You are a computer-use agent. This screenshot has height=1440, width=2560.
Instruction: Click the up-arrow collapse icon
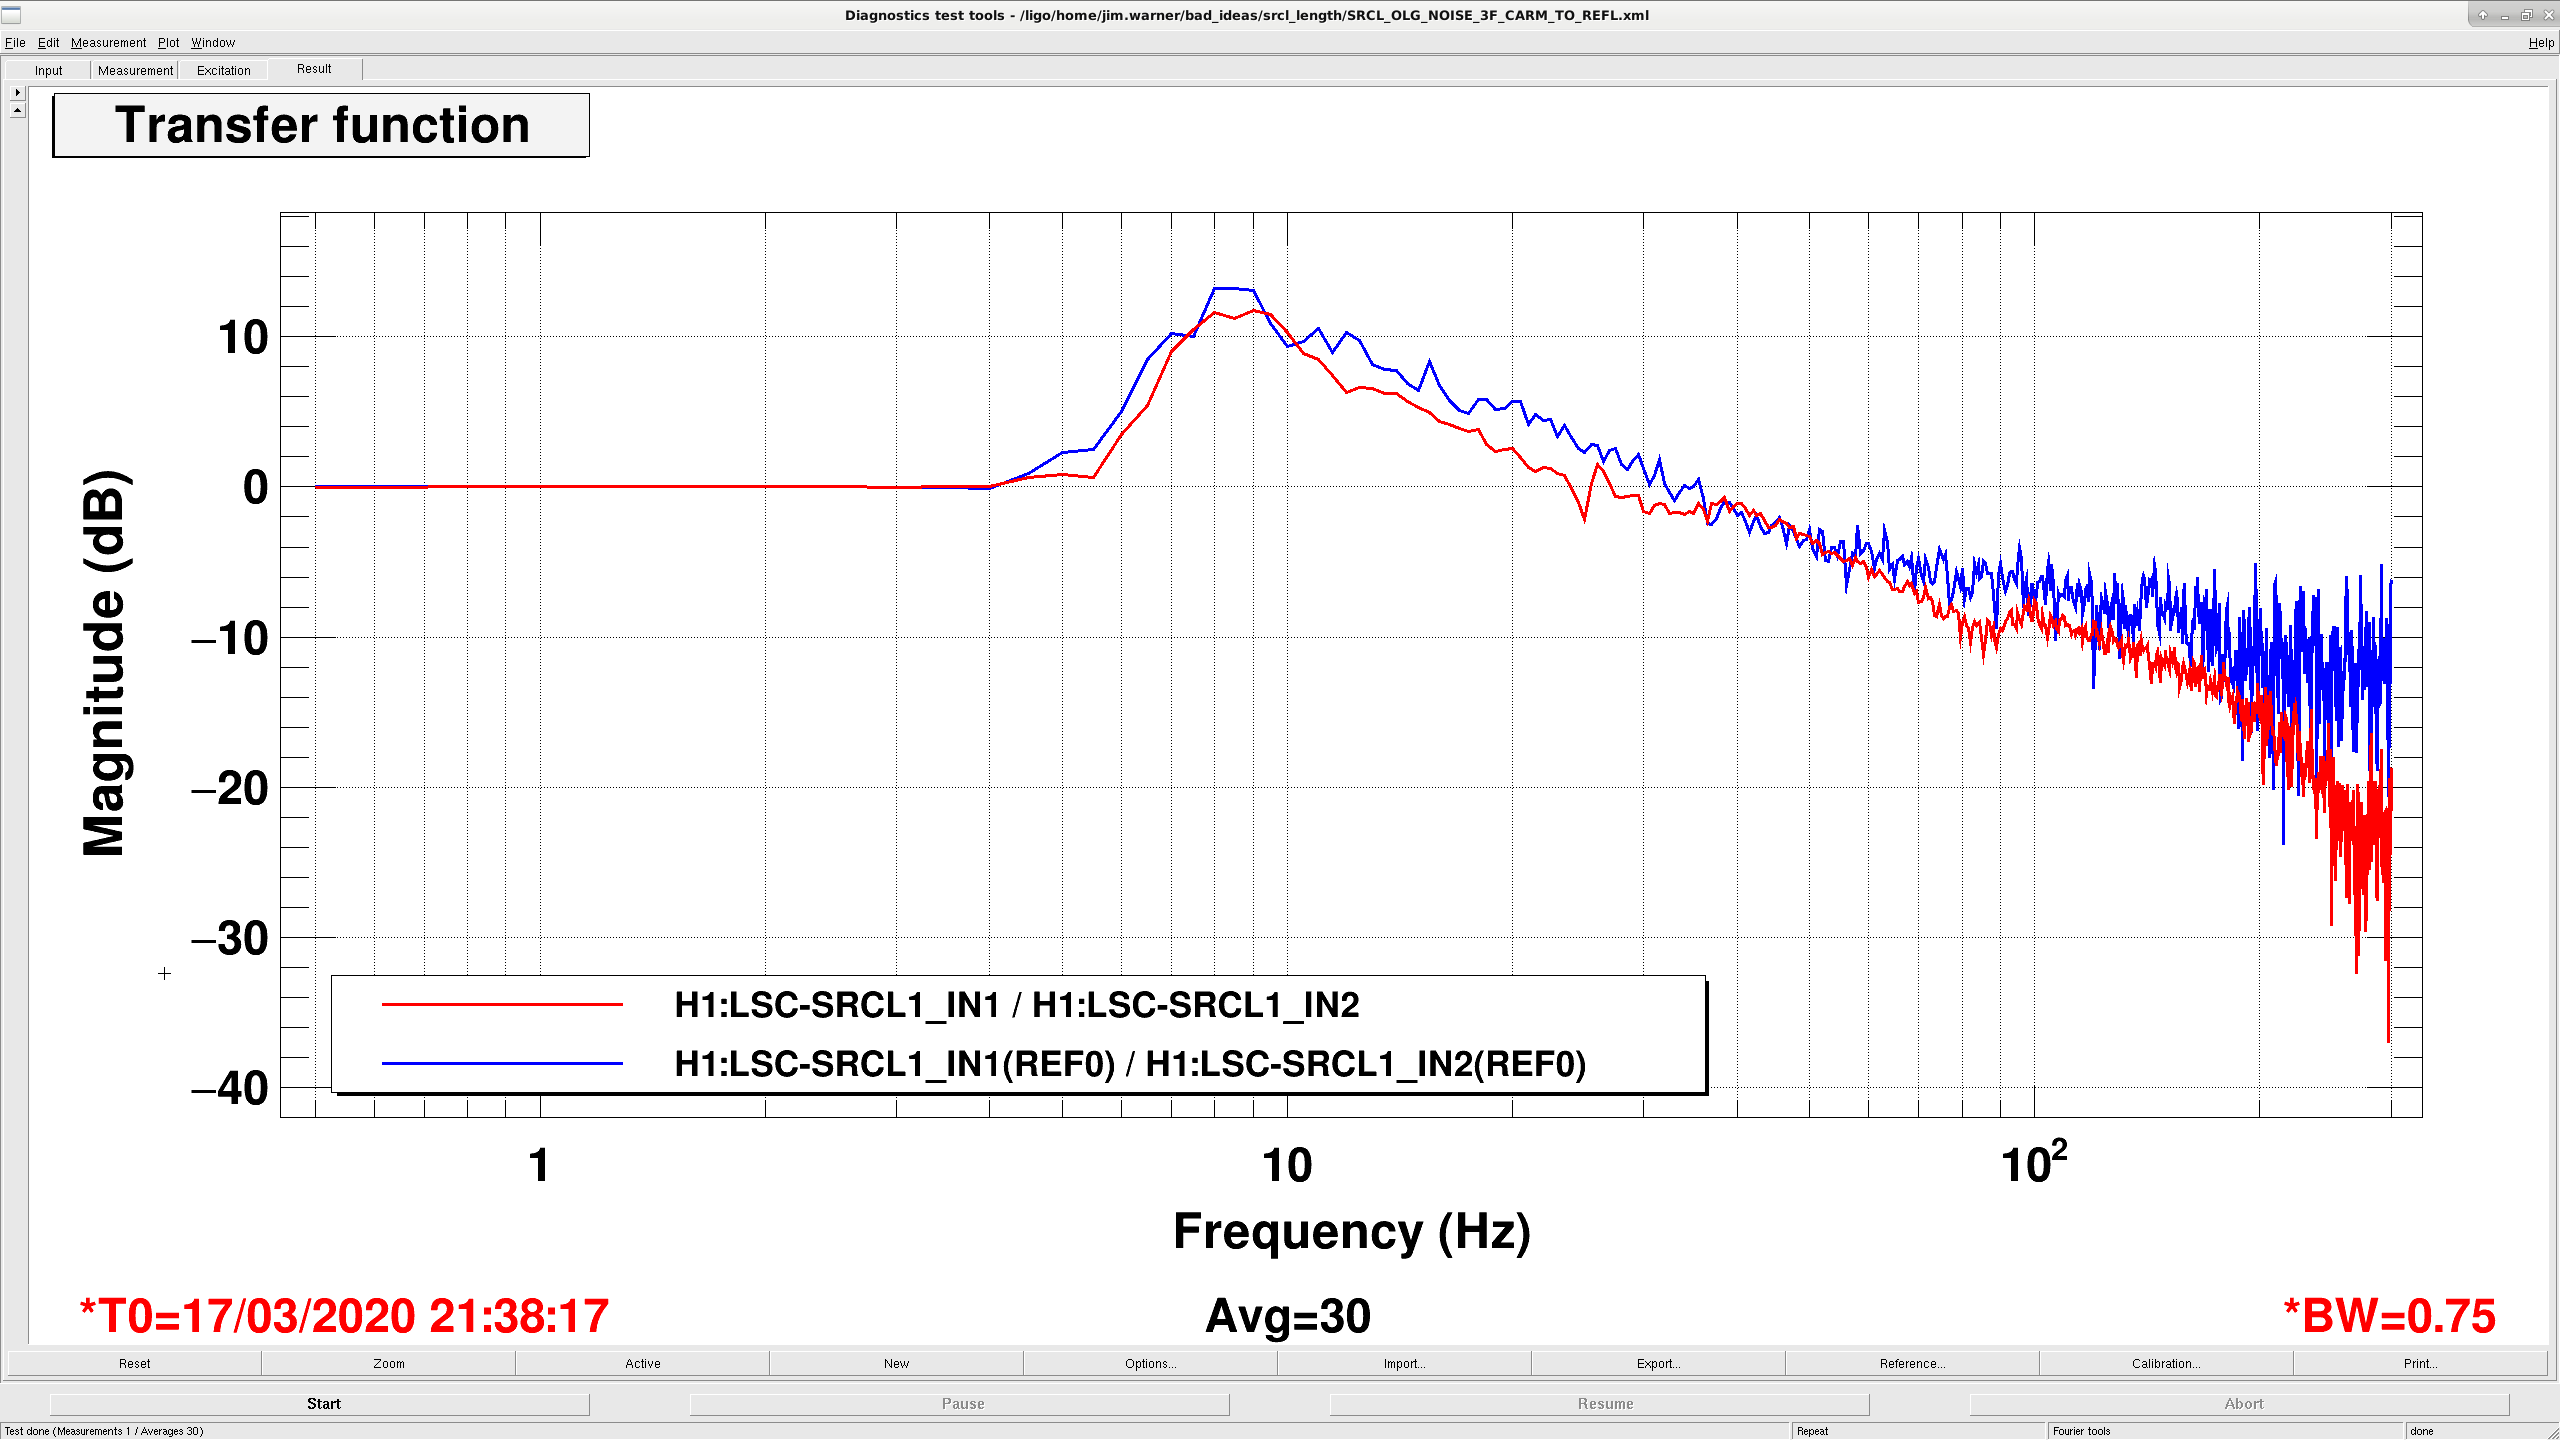[17, 110]
